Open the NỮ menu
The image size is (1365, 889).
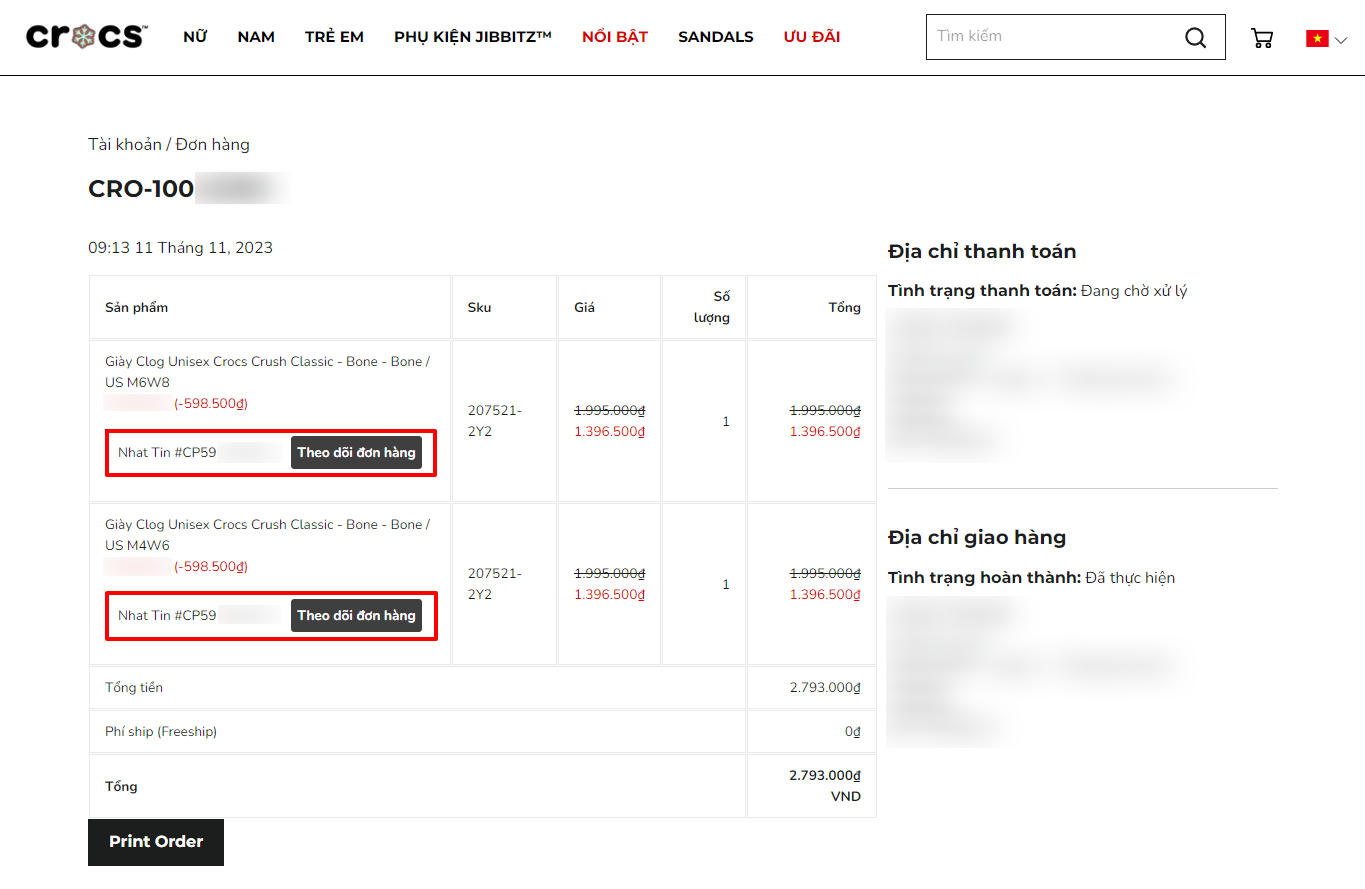[195, 37]
